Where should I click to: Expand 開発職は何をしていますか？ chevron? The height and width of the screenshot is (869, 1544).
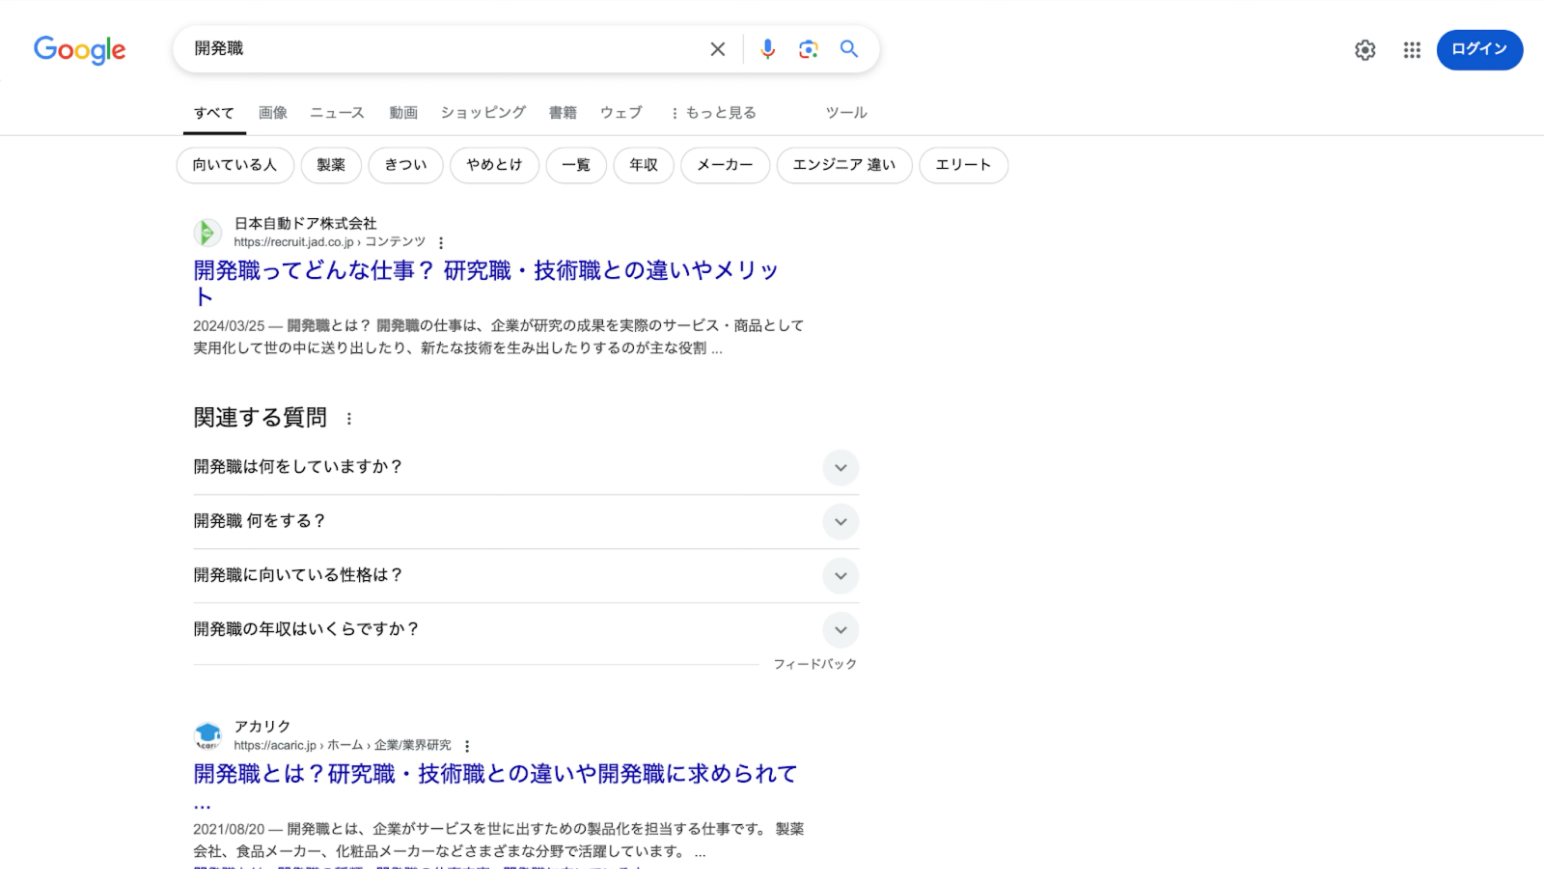[x=841, y=468]
